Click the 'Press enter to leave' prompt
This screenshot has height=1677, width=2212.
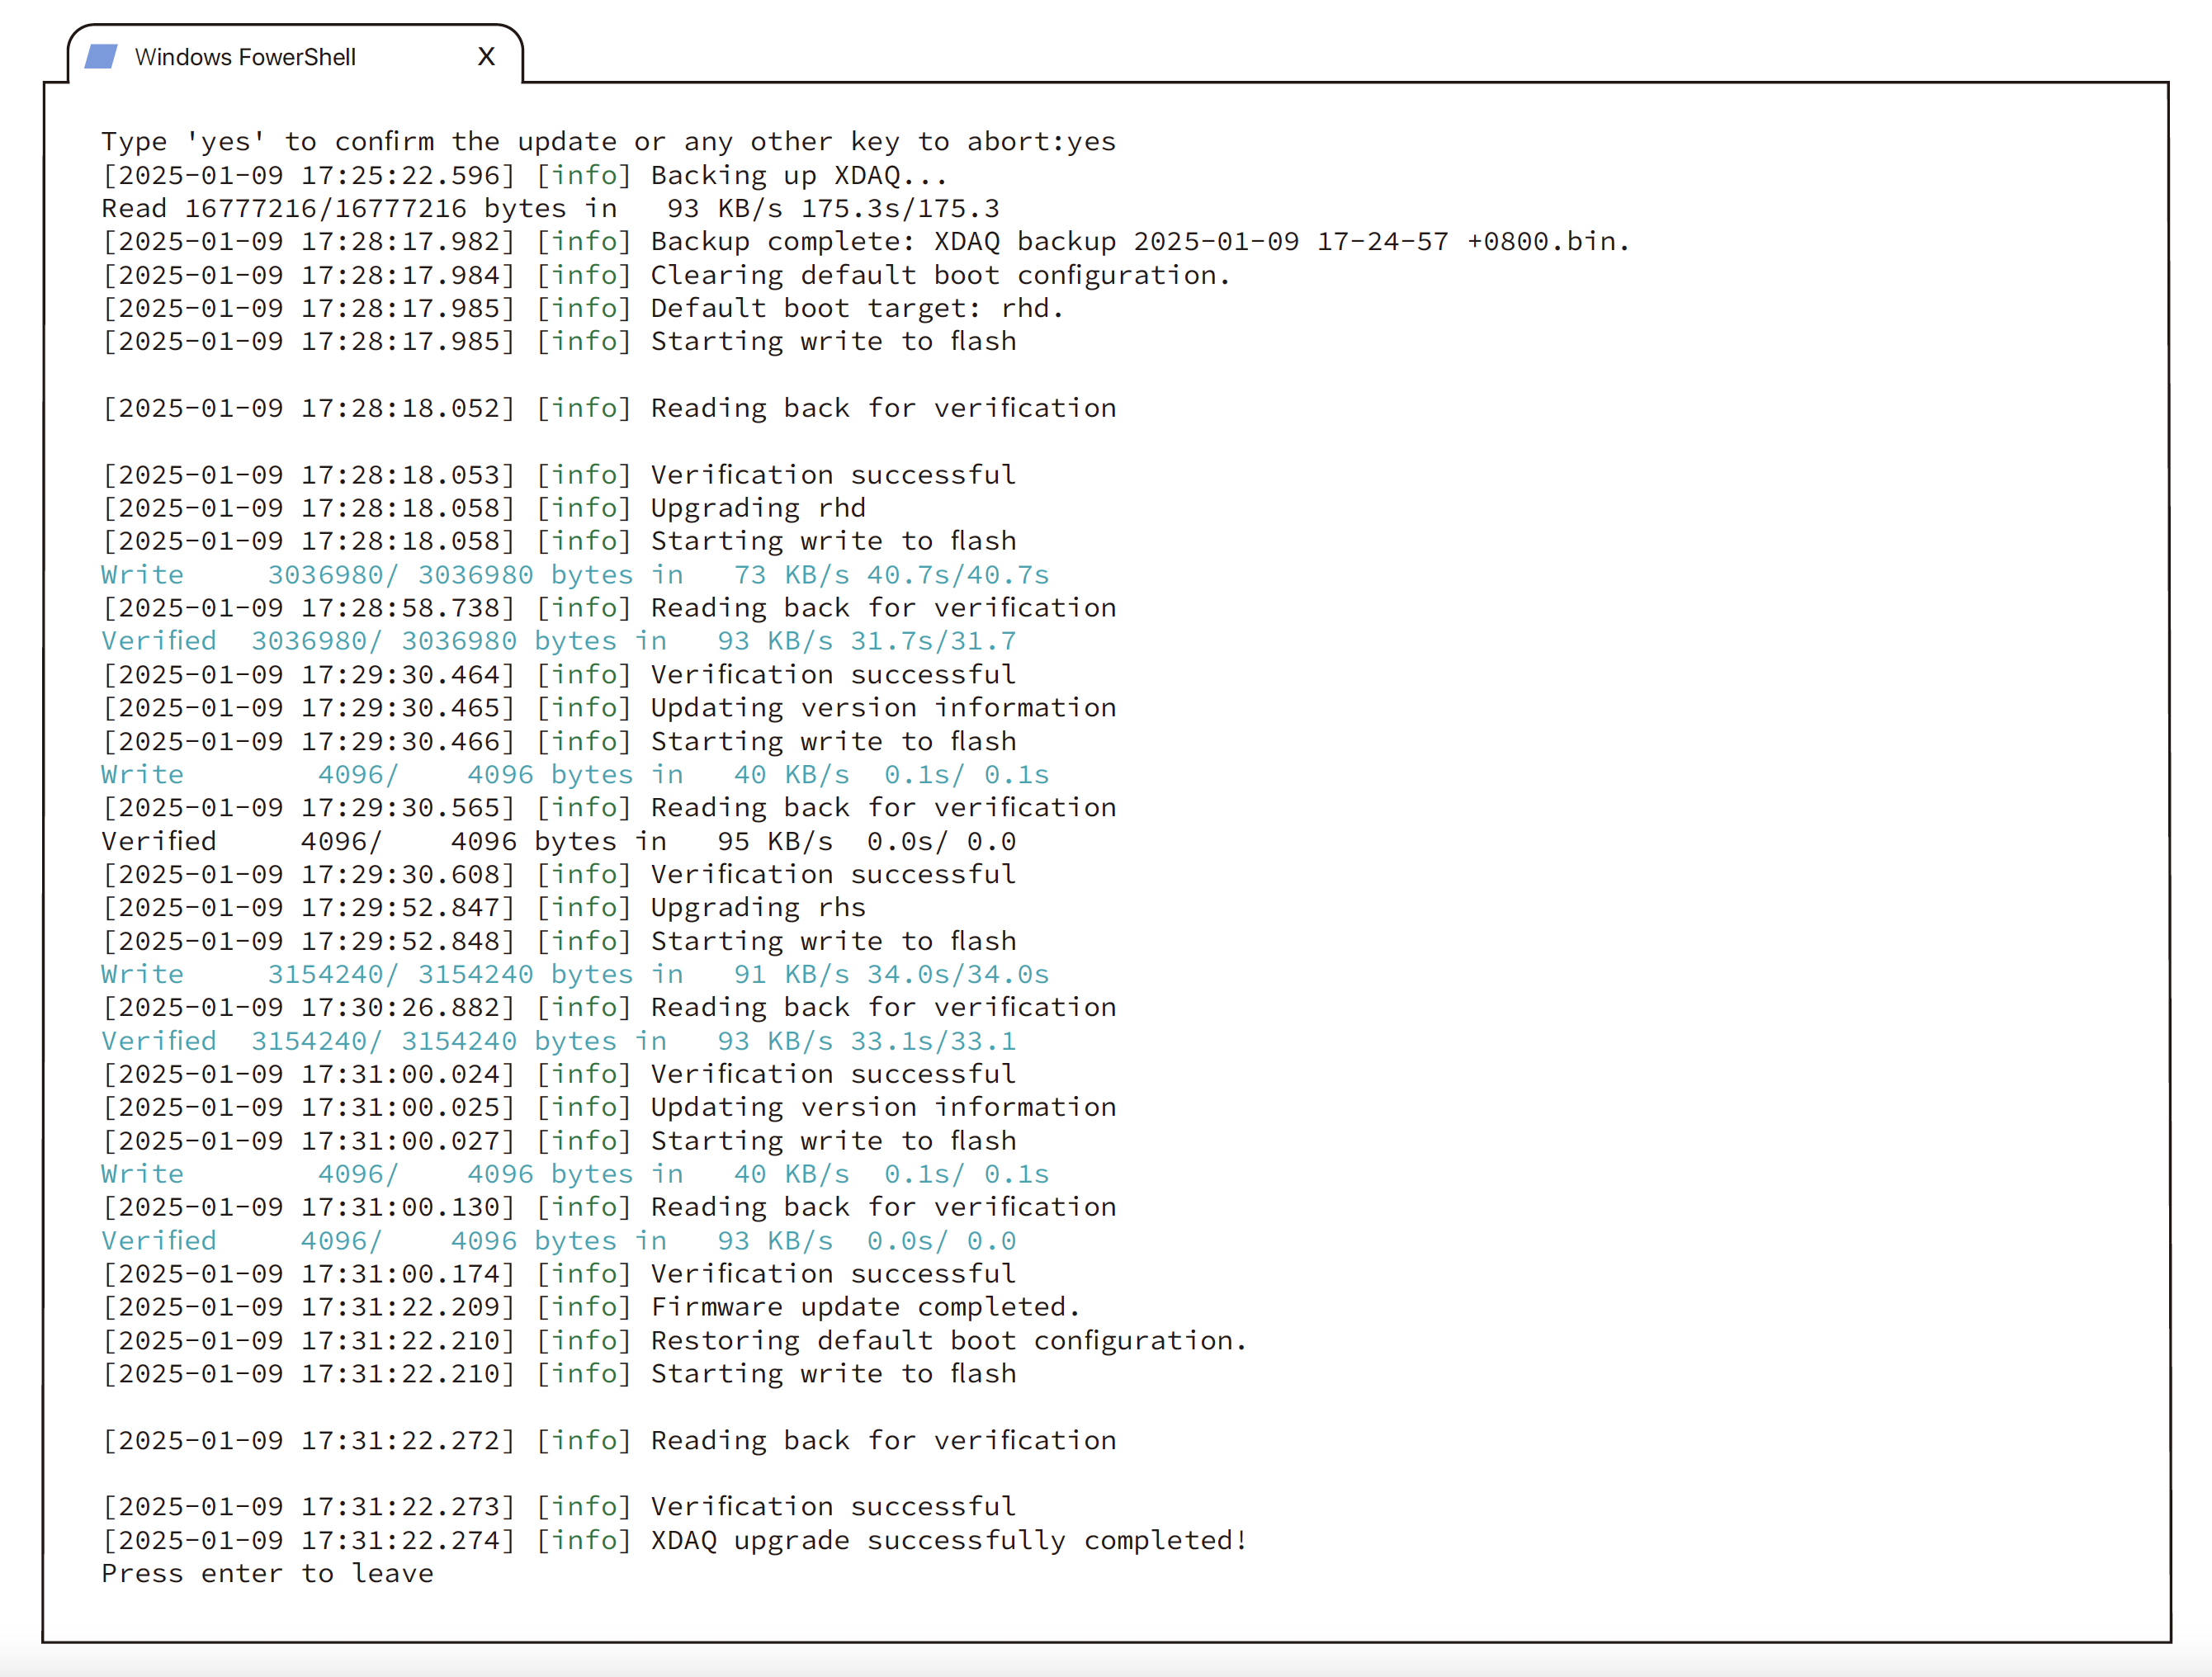[267, 1573]
